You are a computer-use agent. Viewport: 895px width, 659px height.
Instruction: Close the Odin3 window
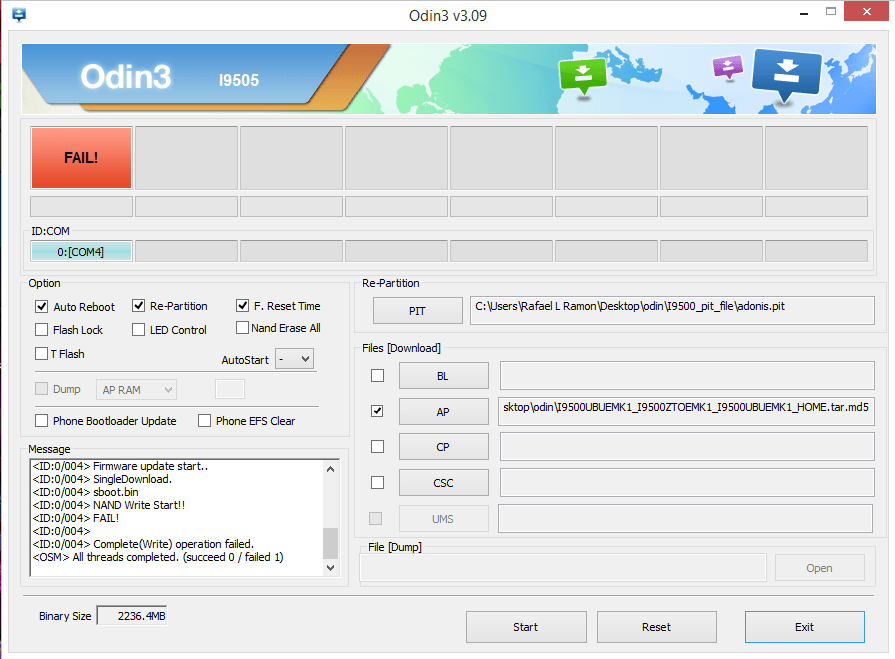pos(866,11)
